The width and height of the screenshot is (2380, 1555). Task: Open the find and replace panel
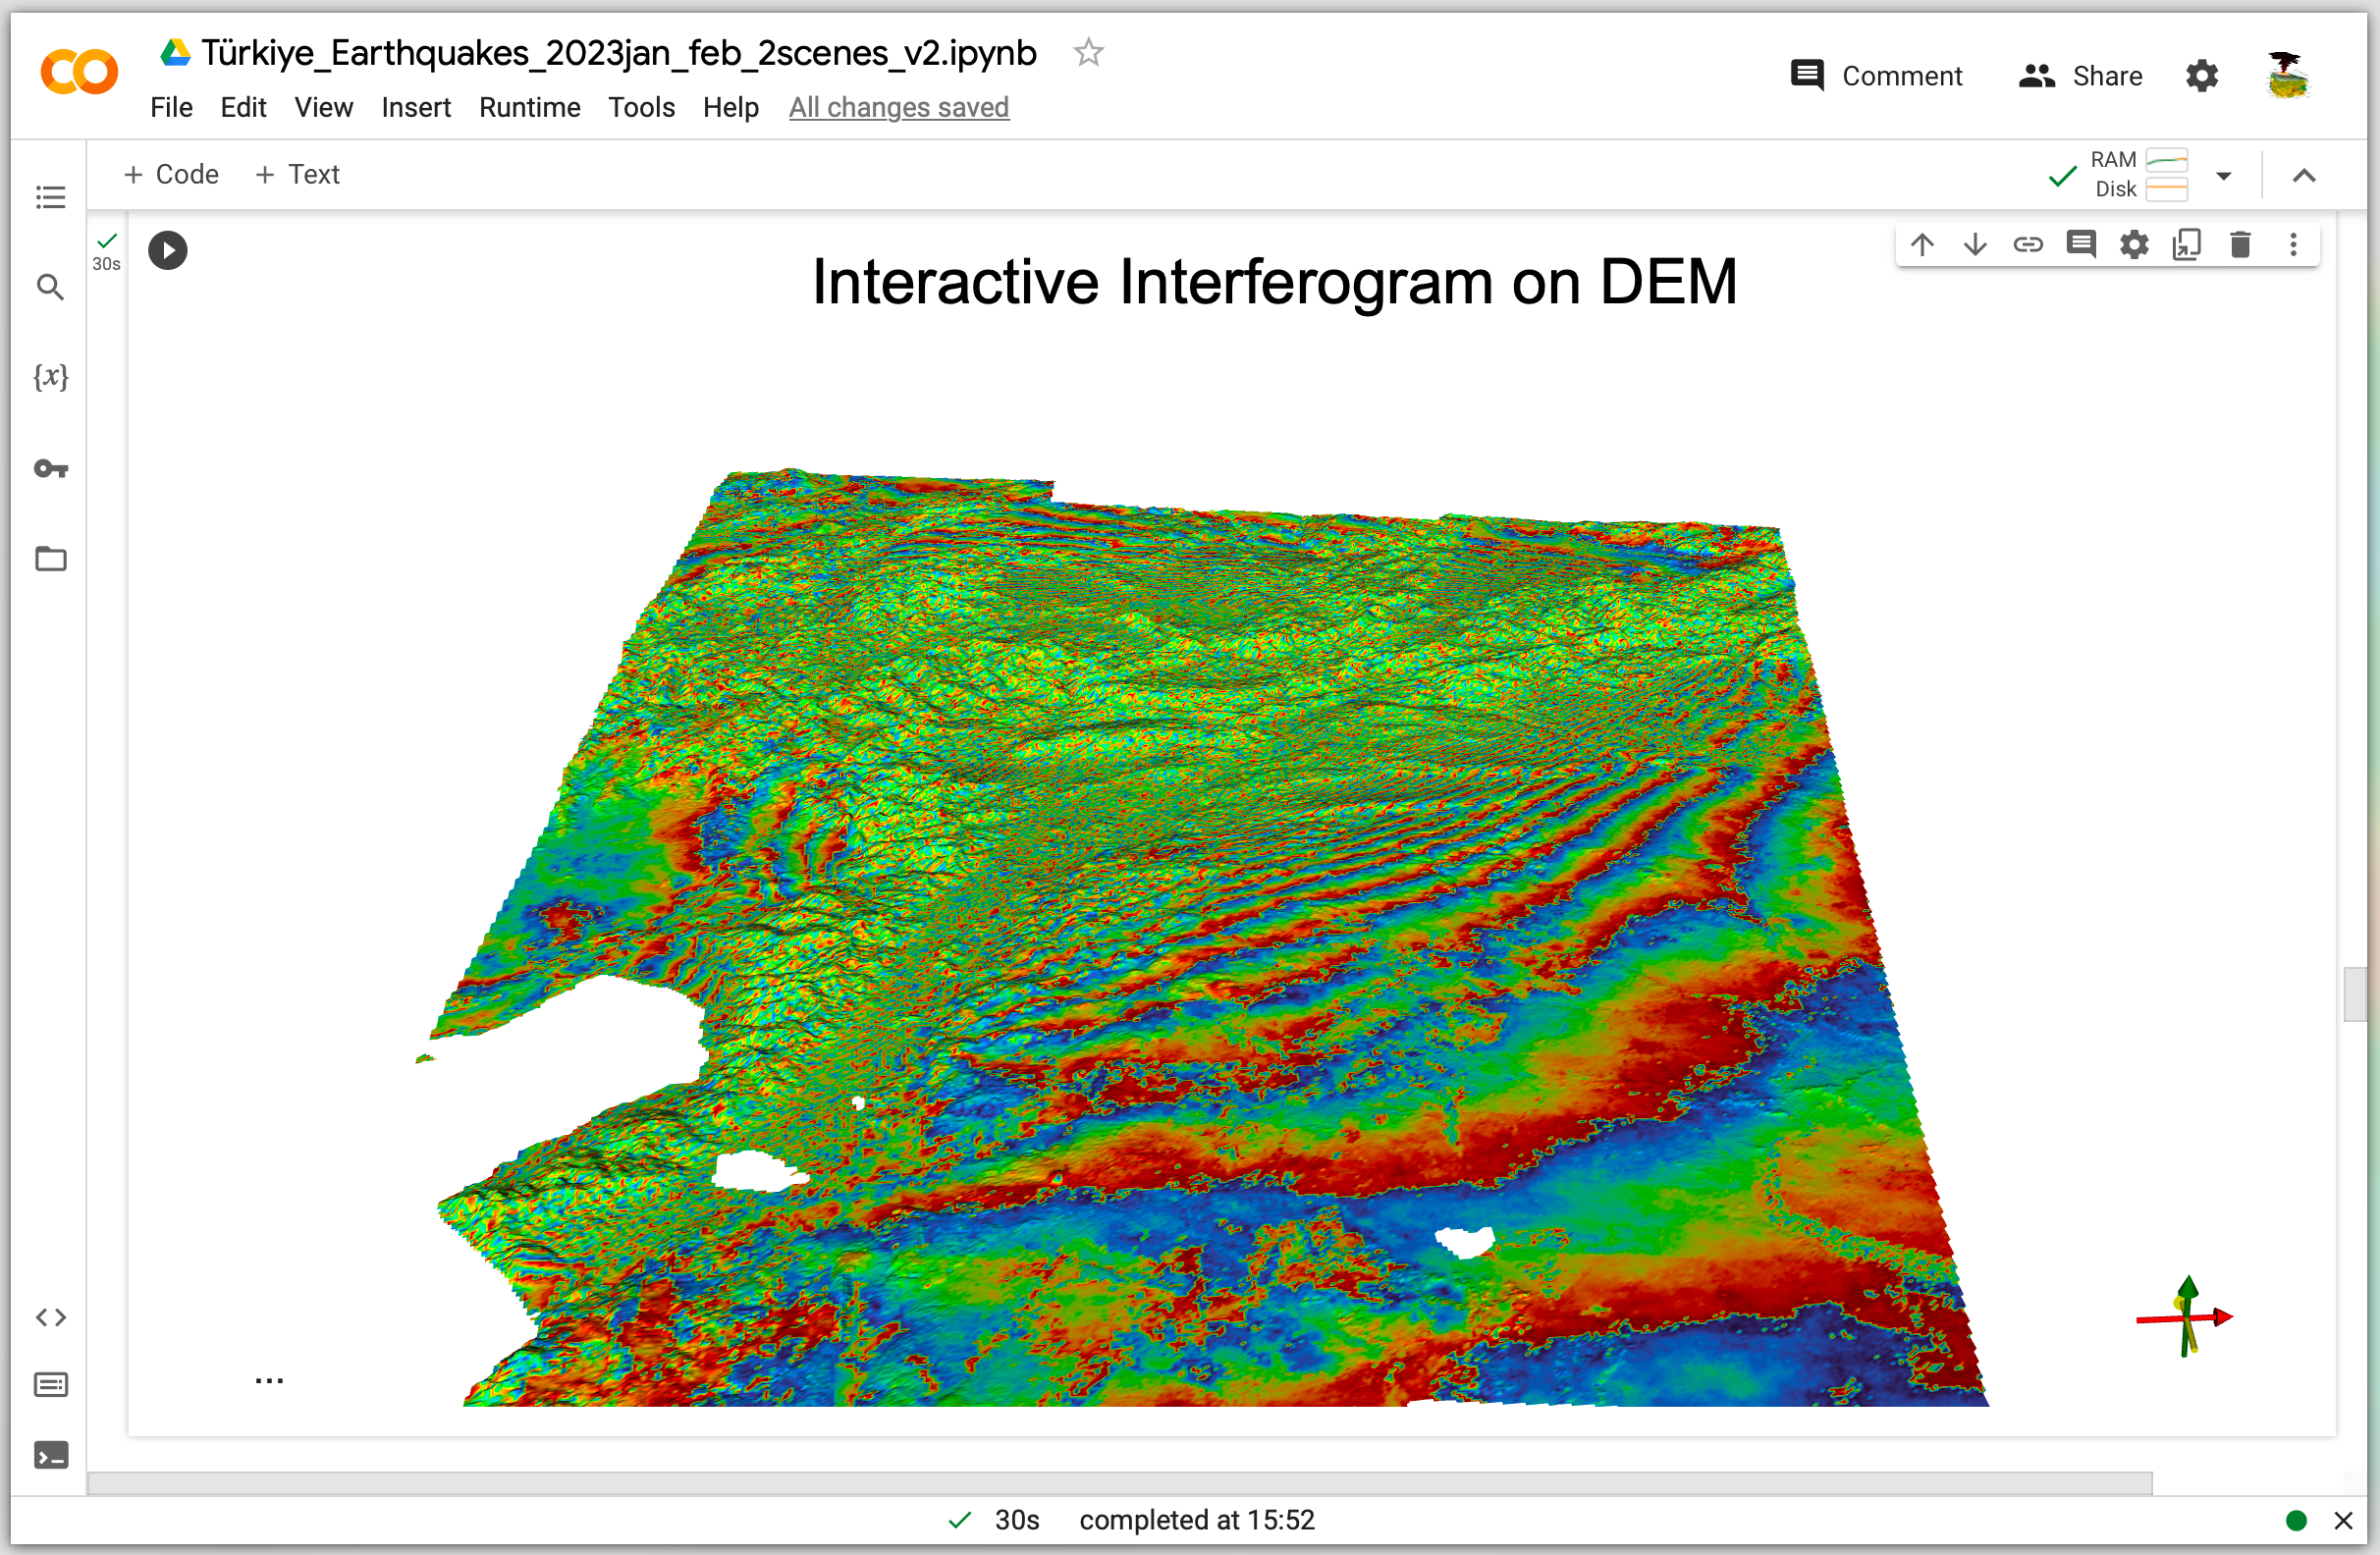coord(50,288)
